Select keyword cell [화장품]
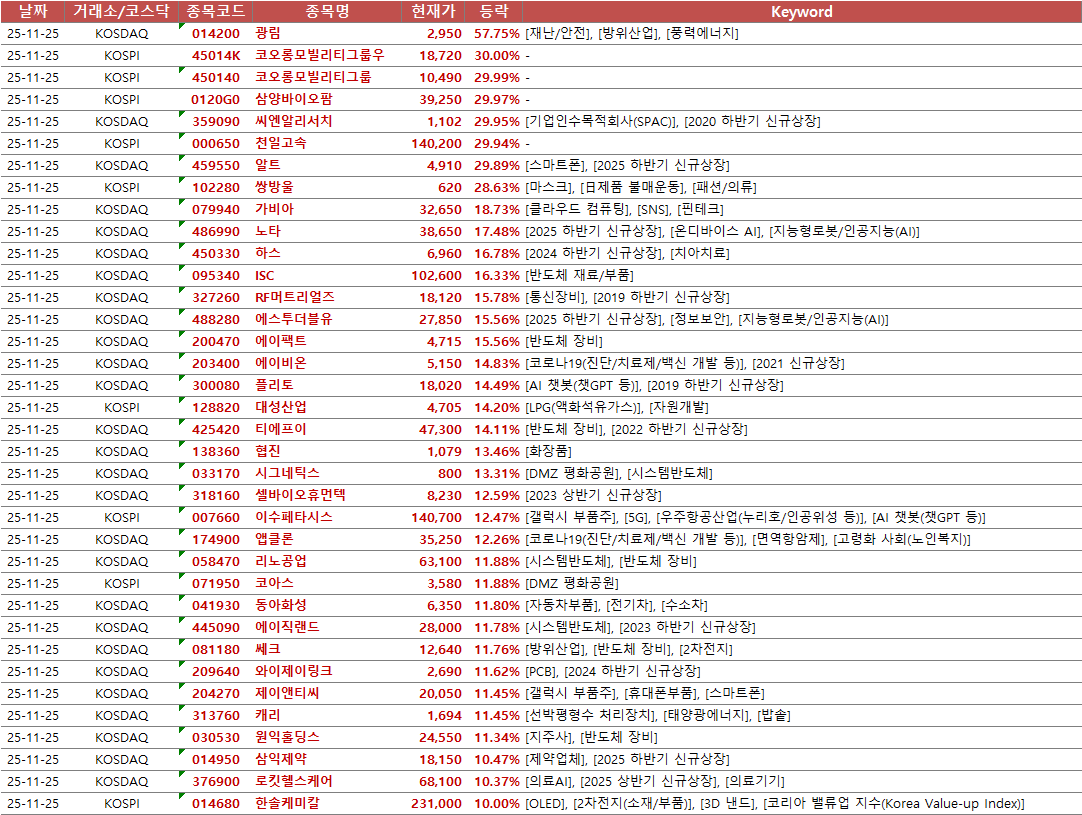Viewport: 1082px width, 815px height. (x=549, y=451)
